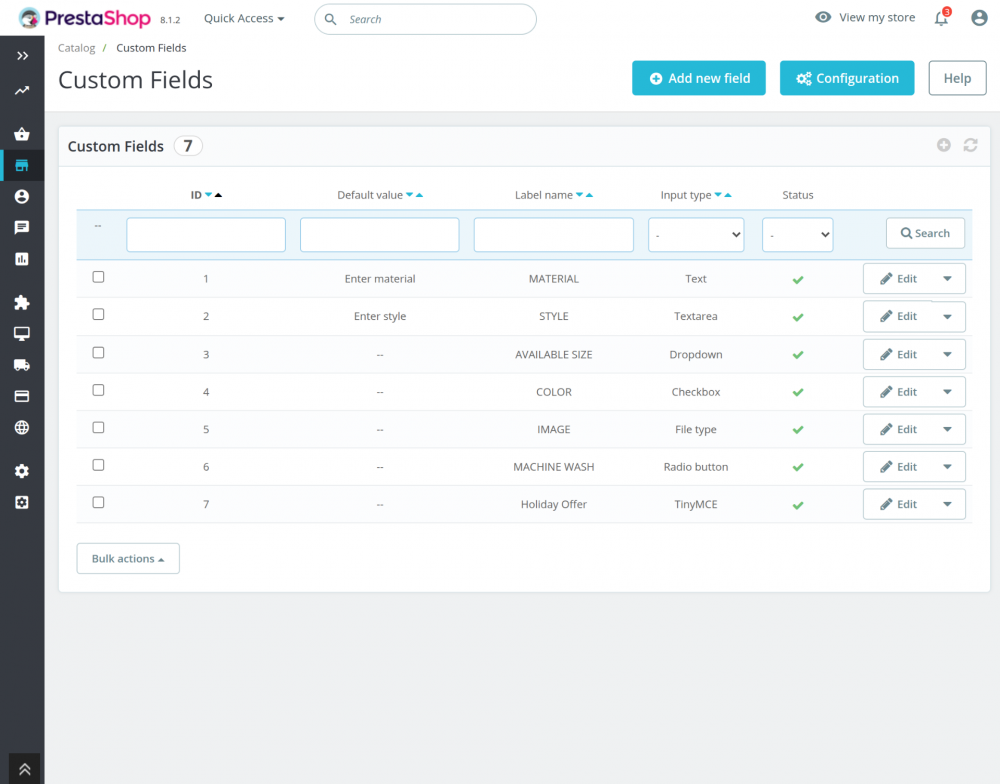Edit the Holiday Offer field

[x=898, y=505]
